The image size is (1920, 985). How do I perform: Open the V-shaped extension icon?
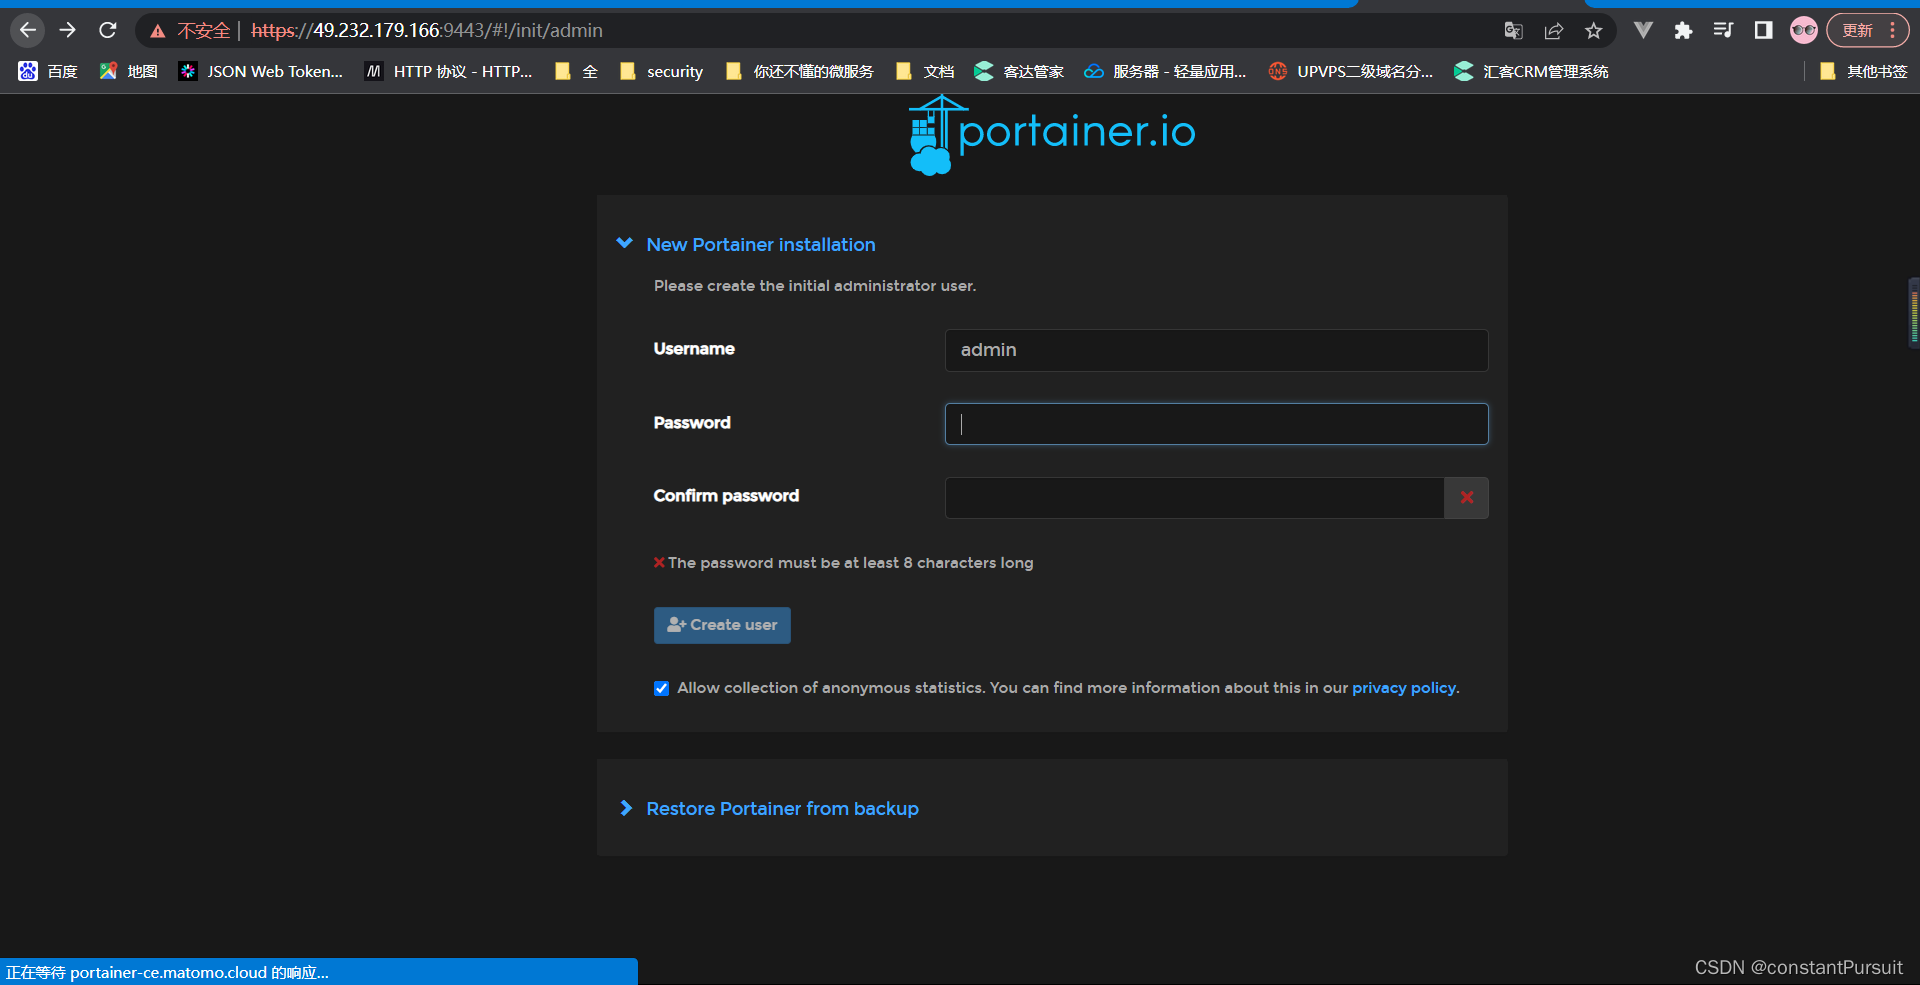(x=1643, y=31)
